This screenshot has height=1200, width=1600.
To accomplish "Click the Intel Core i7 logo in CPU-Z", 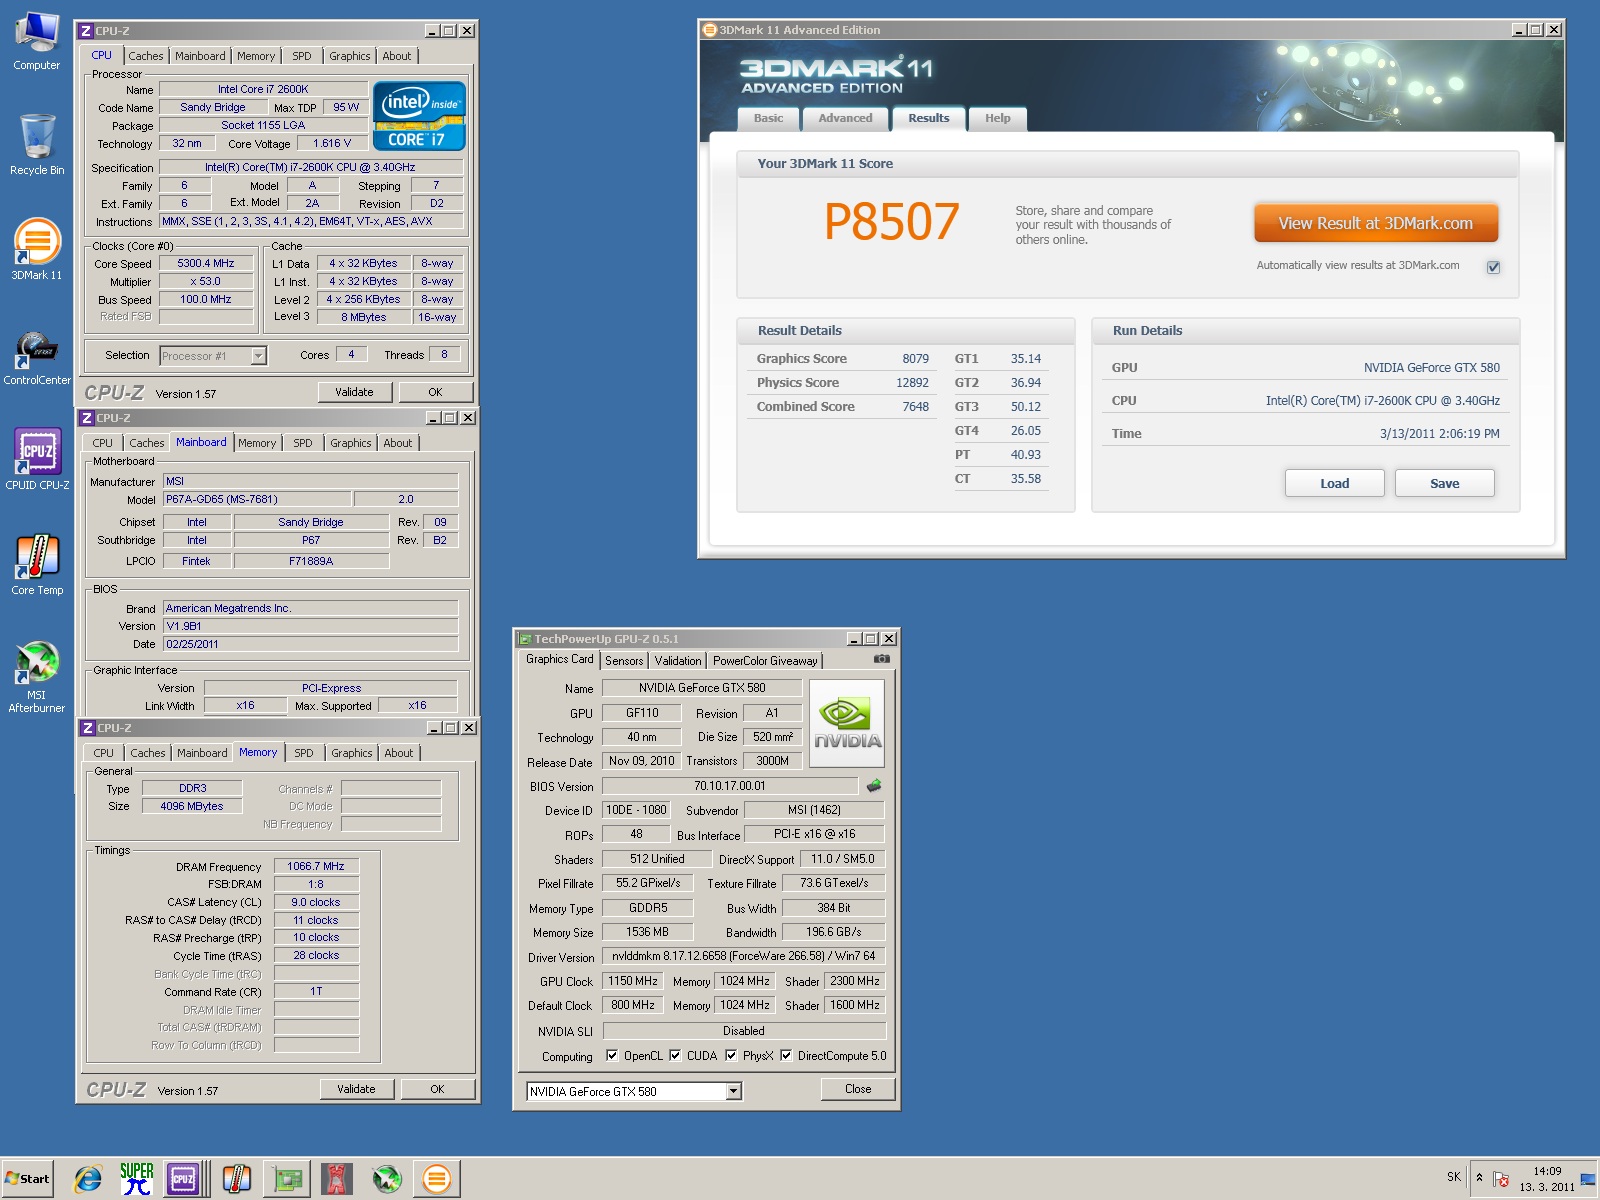I will pyautogui.click(x=419, y=116).
